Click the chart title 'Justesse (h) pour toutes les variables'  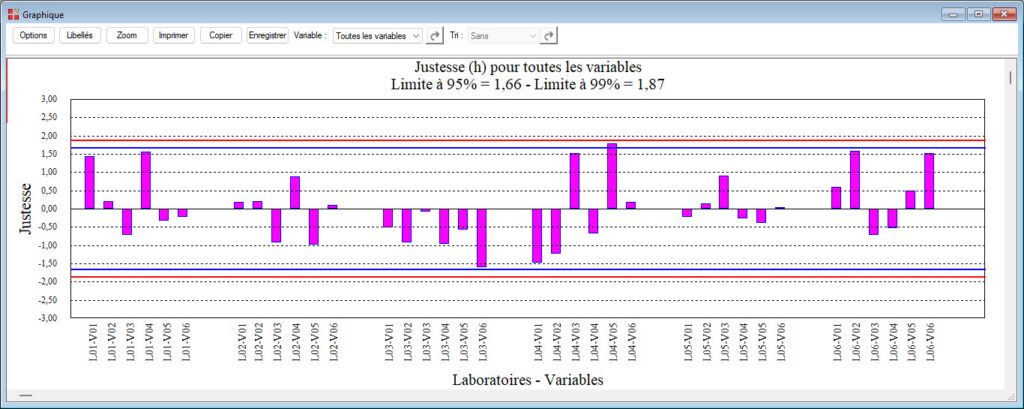526,68
